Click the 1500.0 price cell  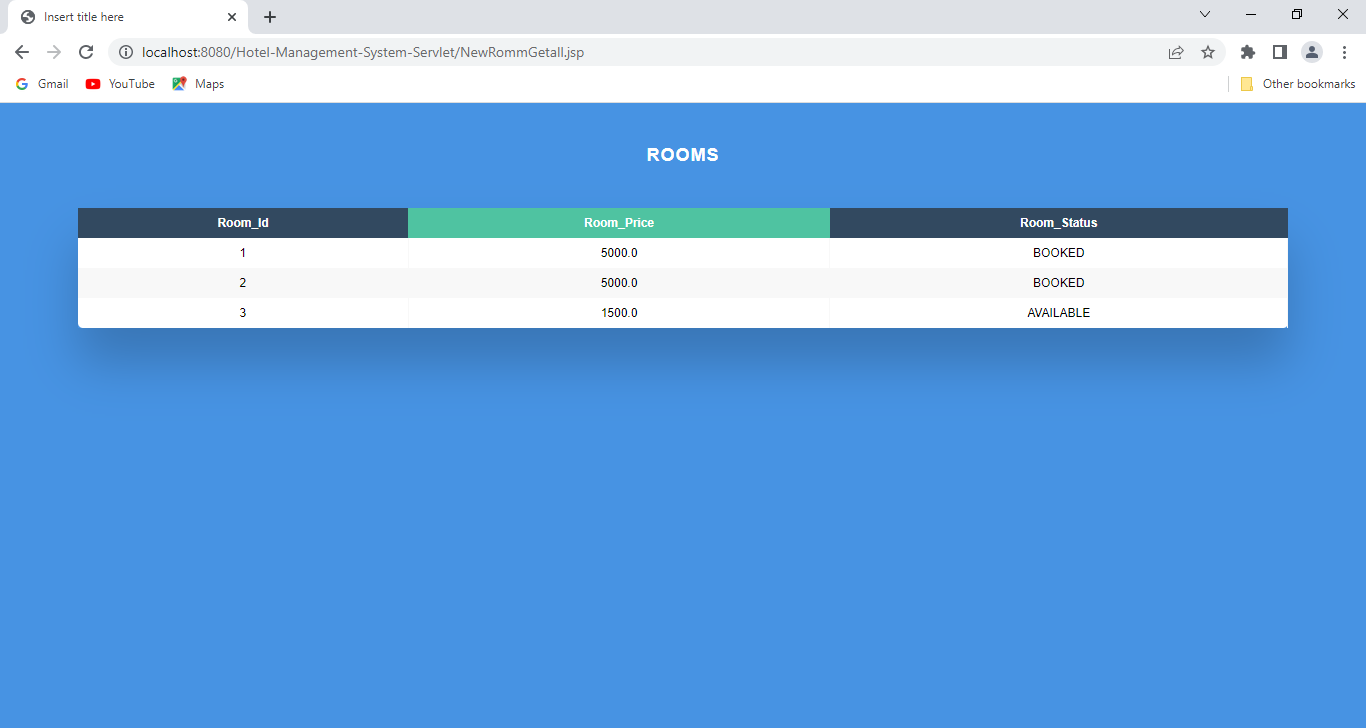pyautogui.click(x=619, y=313)
